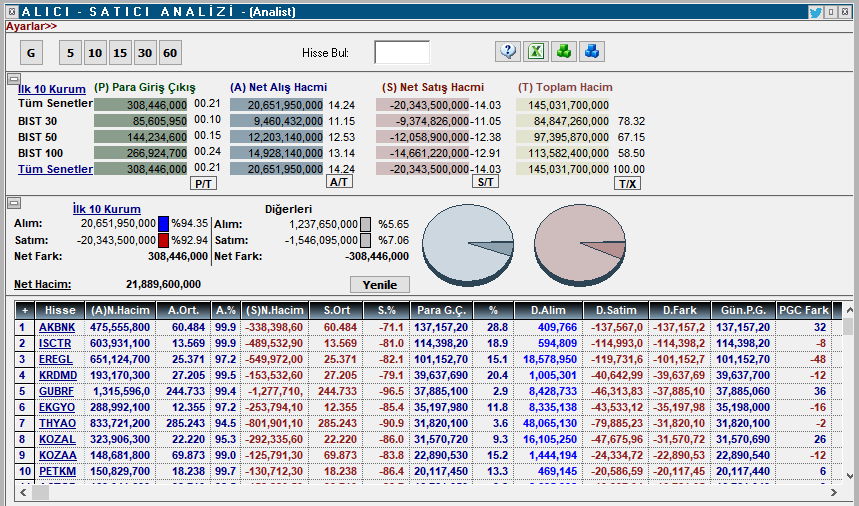Toggle the P/T ratio button
Screen dimensions: 859x506
click(x=203, y=183)
